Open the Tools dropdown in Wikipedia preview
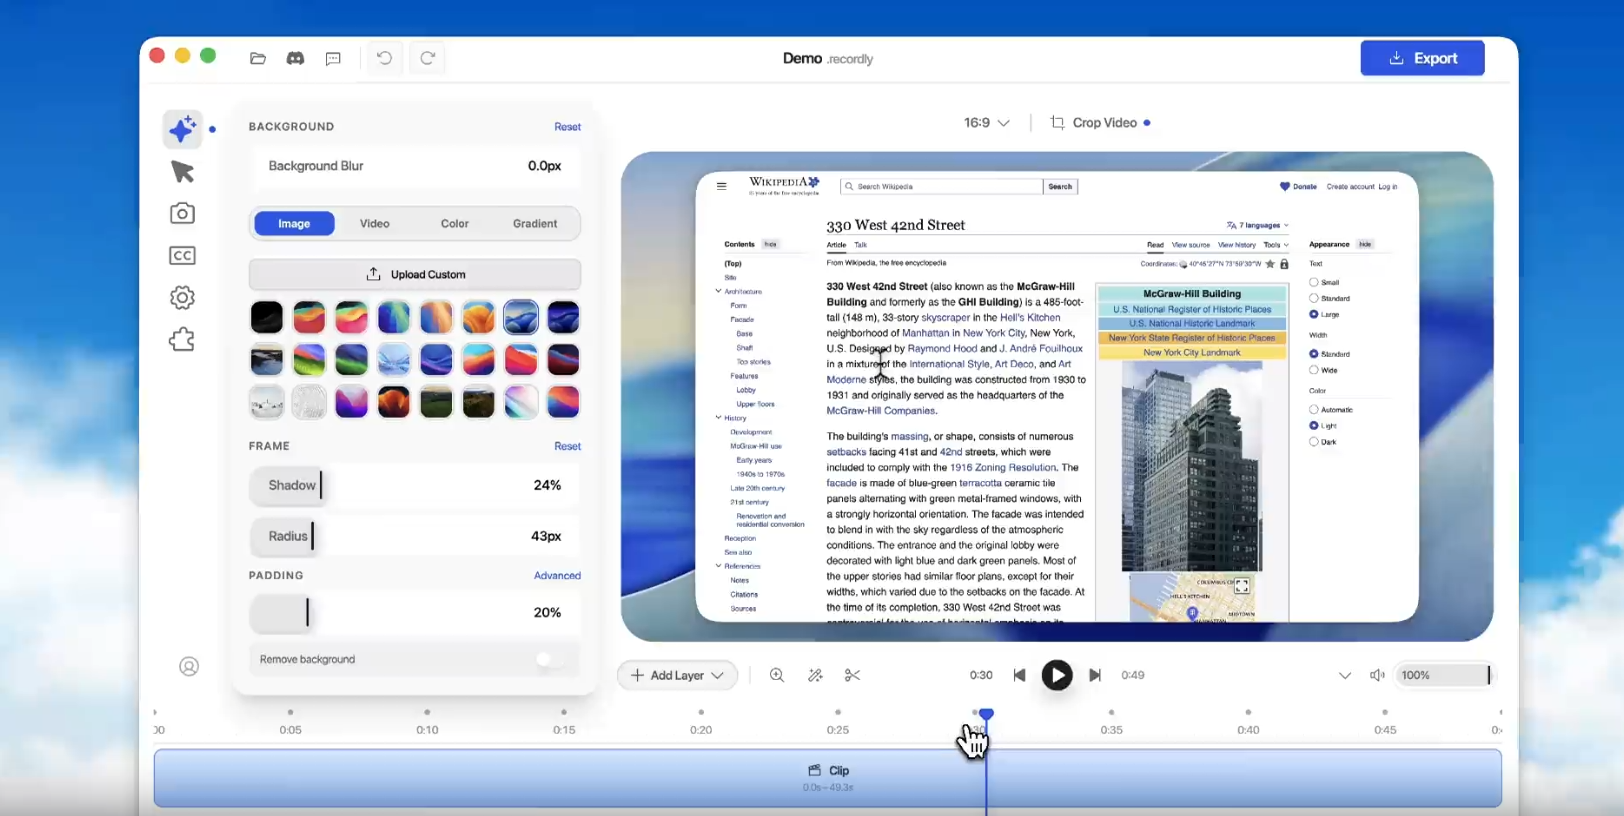The width and height of the screenshot is (1624, 816). [1276, 244]
